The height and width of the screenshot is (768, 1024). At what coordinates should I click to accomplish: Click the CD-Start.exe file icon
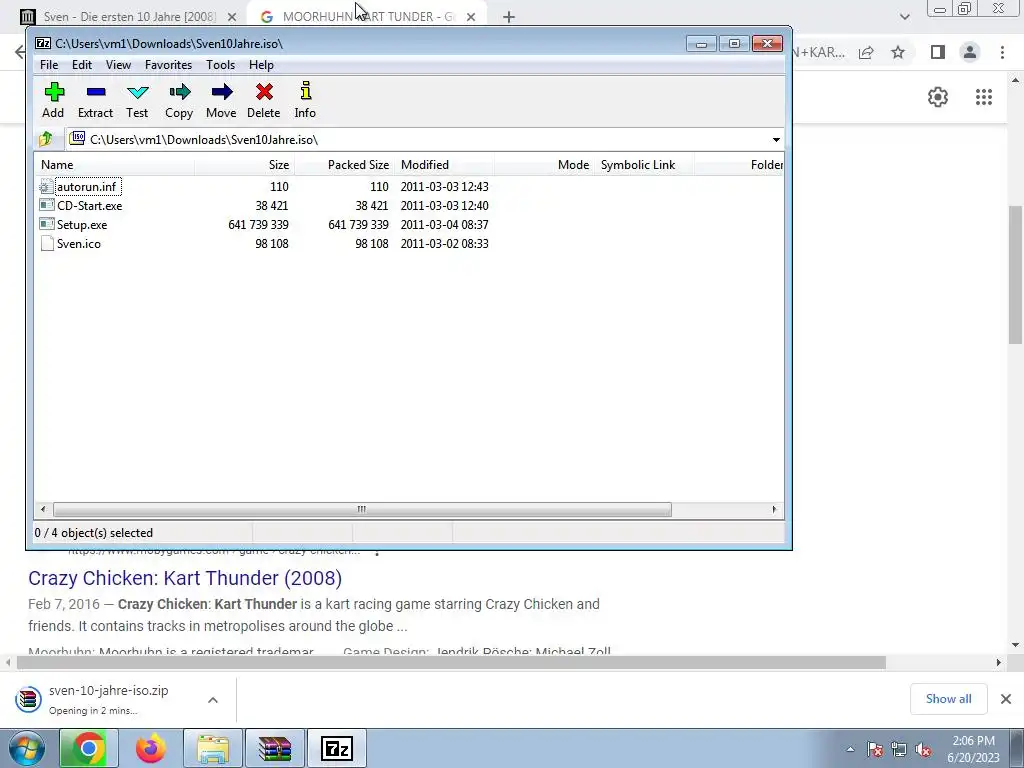46,206
